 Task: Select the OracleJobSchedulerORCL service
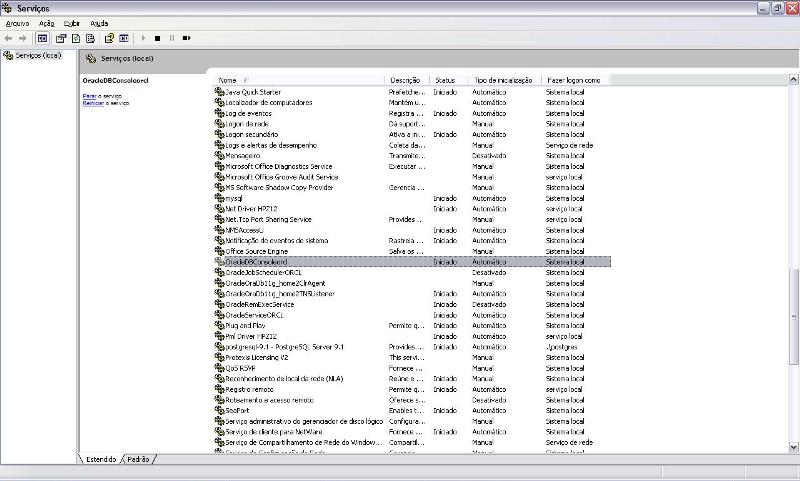pos(263,272)
